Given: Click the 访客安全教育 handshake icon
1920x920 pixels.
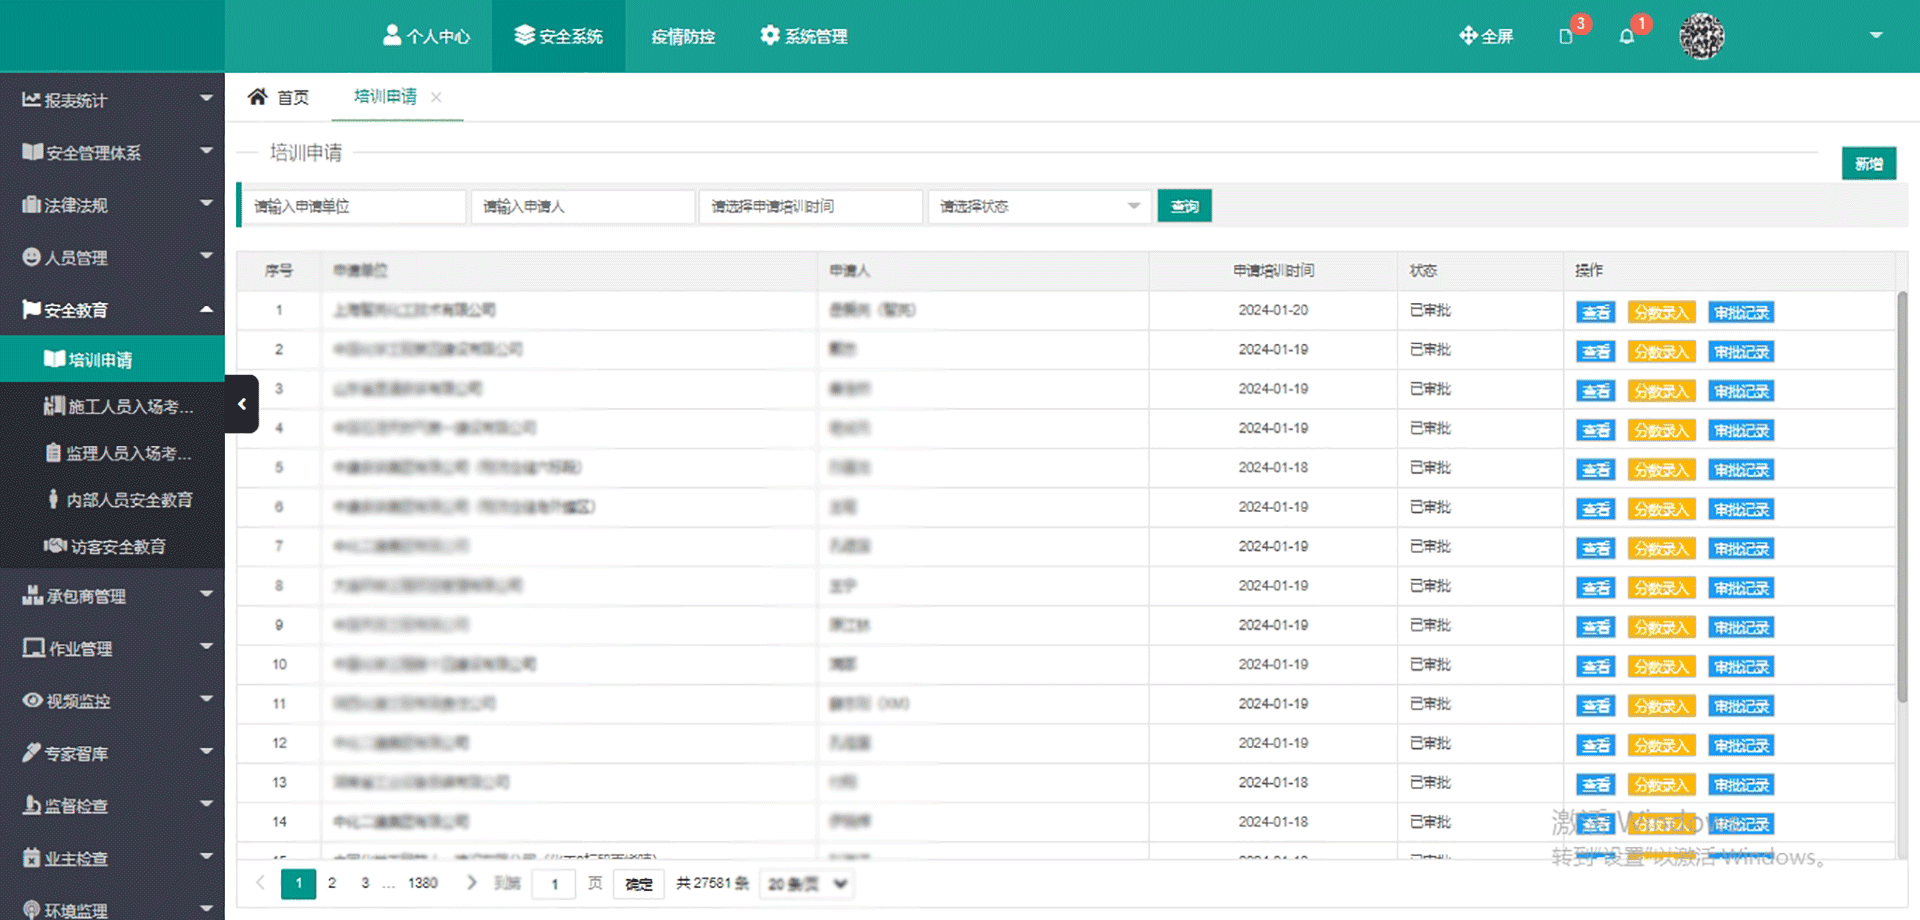Looking at the screenshot, I should tap(55, 546).
